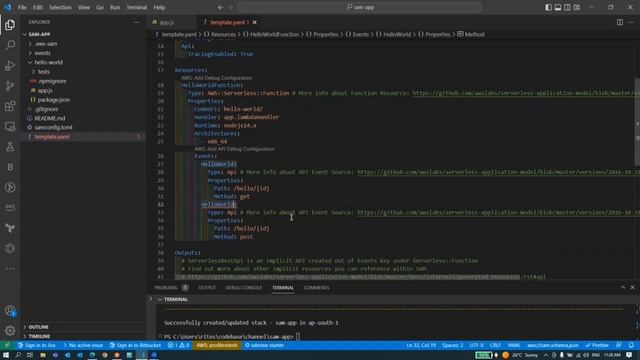Toggle the bottom panel layout

tap(558, 7)
